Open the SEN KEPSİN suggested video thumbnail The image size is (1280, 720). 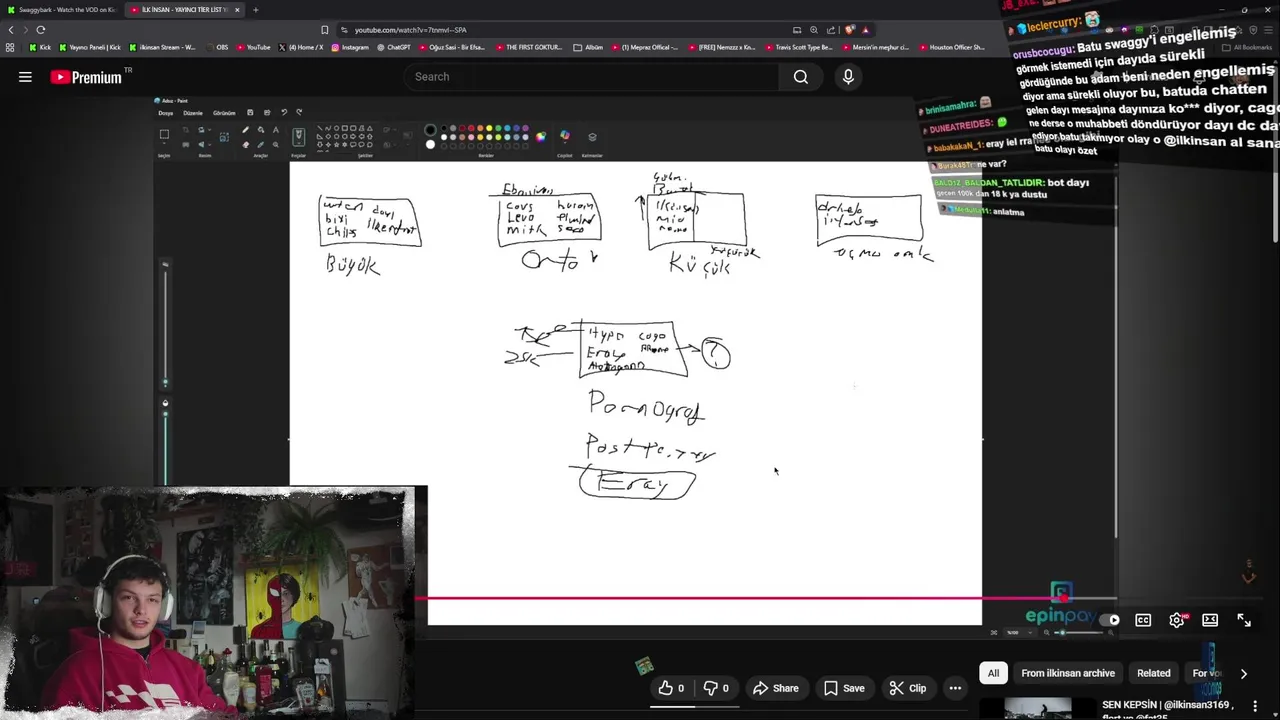[x=1037, y=708]
